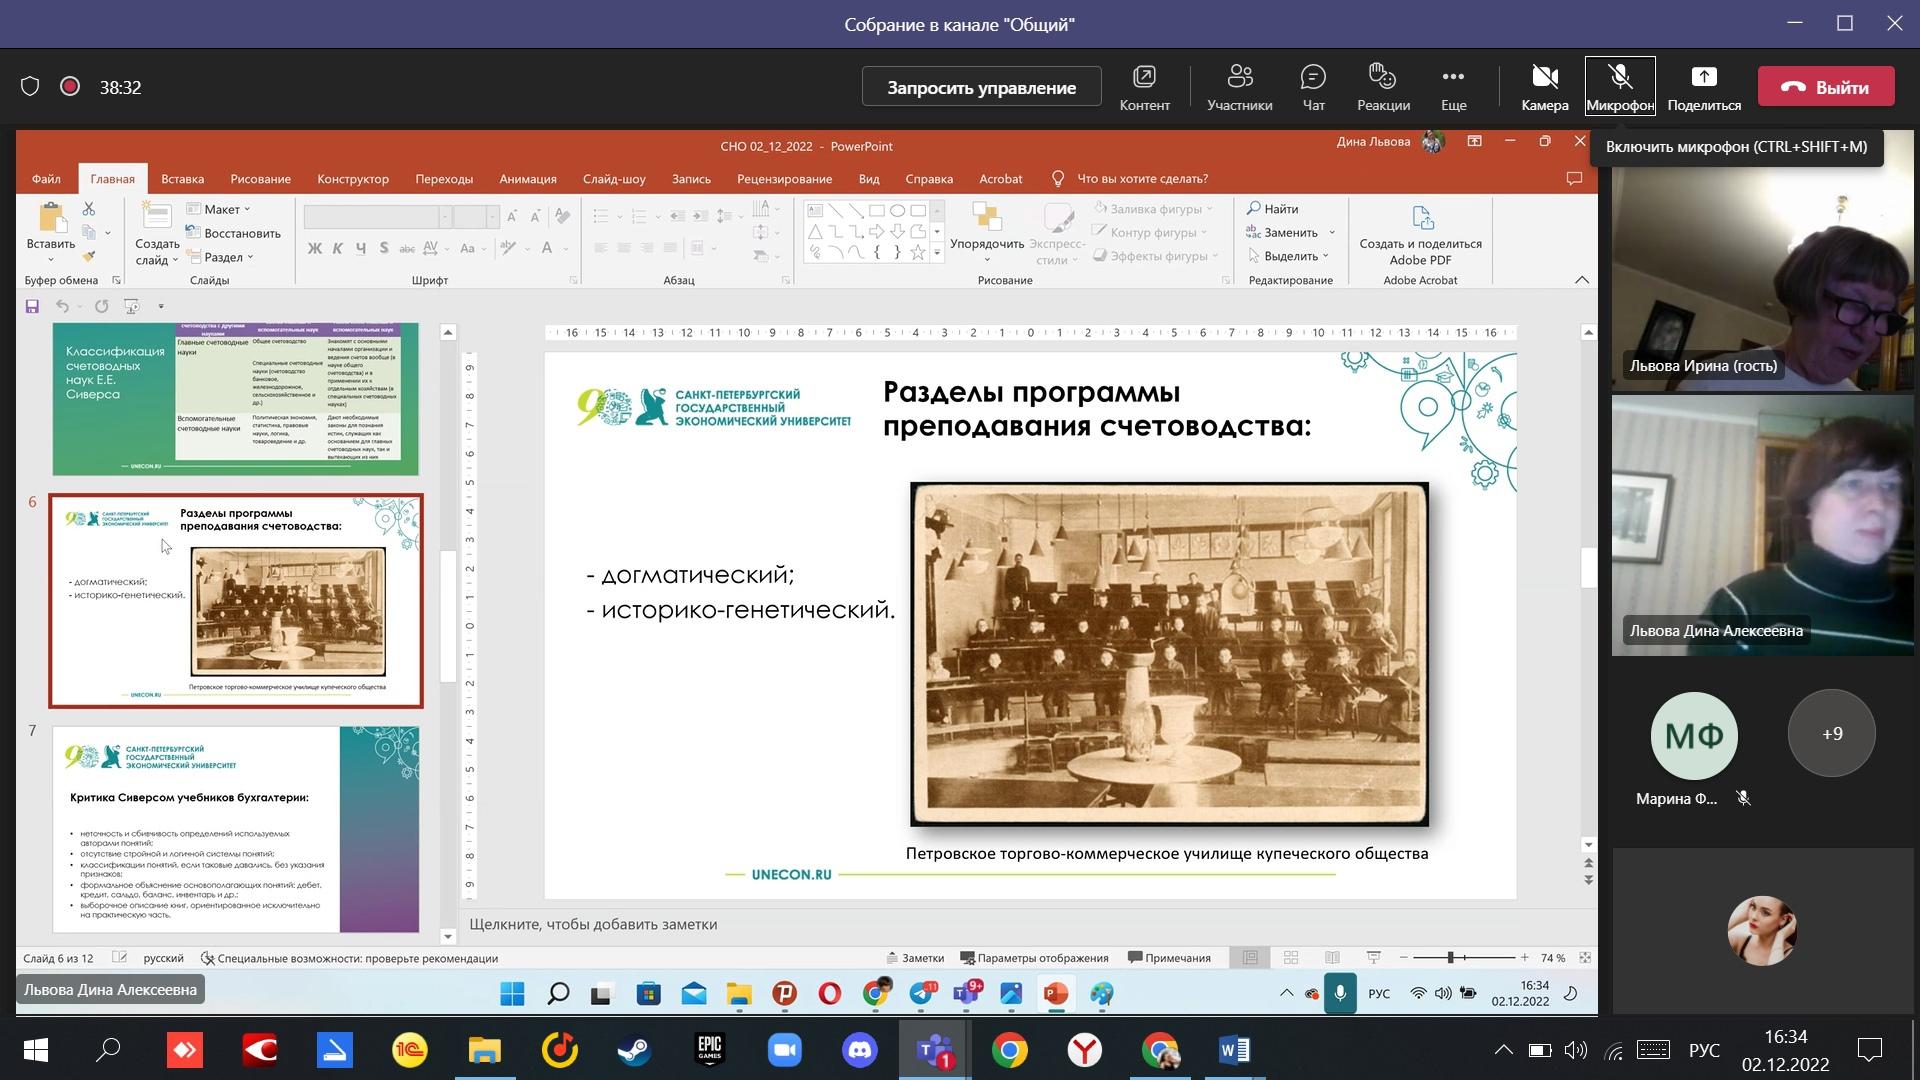Viewport: 1920px width, 1080px height.
Task: Click Поделиться to share screen
Action: point(1704,87)
